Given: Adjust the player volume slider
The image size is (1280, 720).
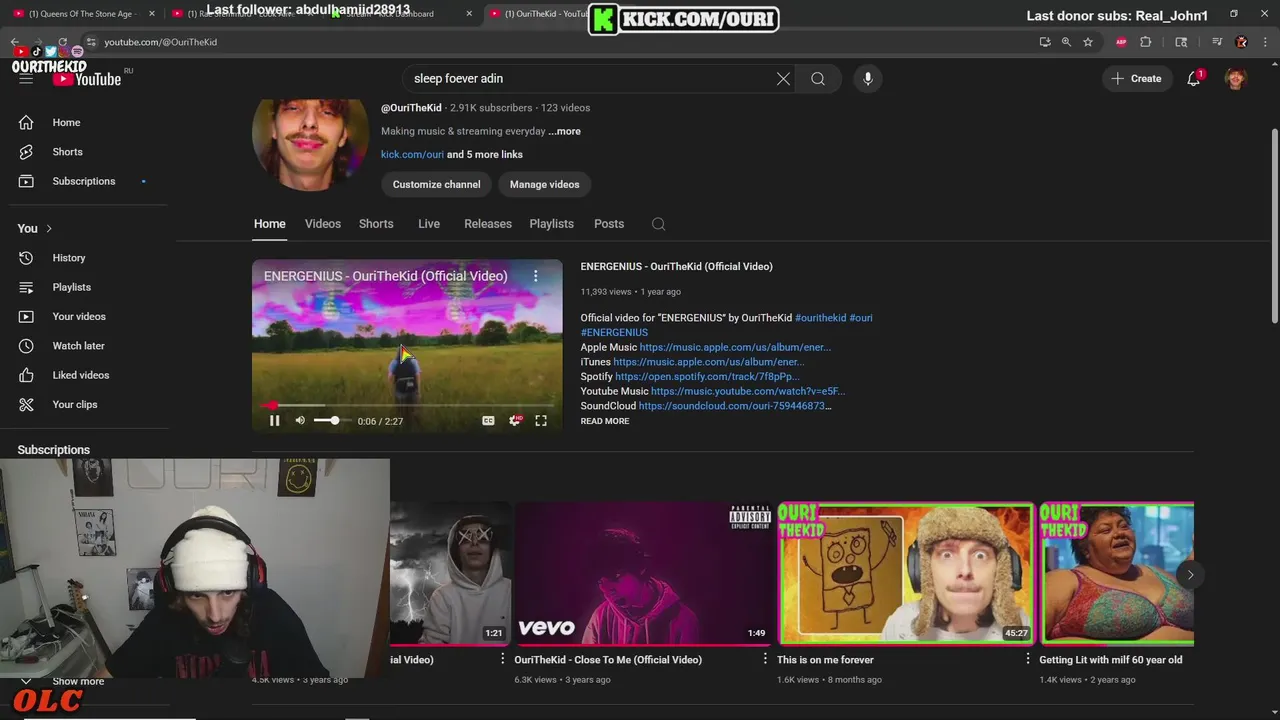Looking at the screenshot, I should (331, 421).
